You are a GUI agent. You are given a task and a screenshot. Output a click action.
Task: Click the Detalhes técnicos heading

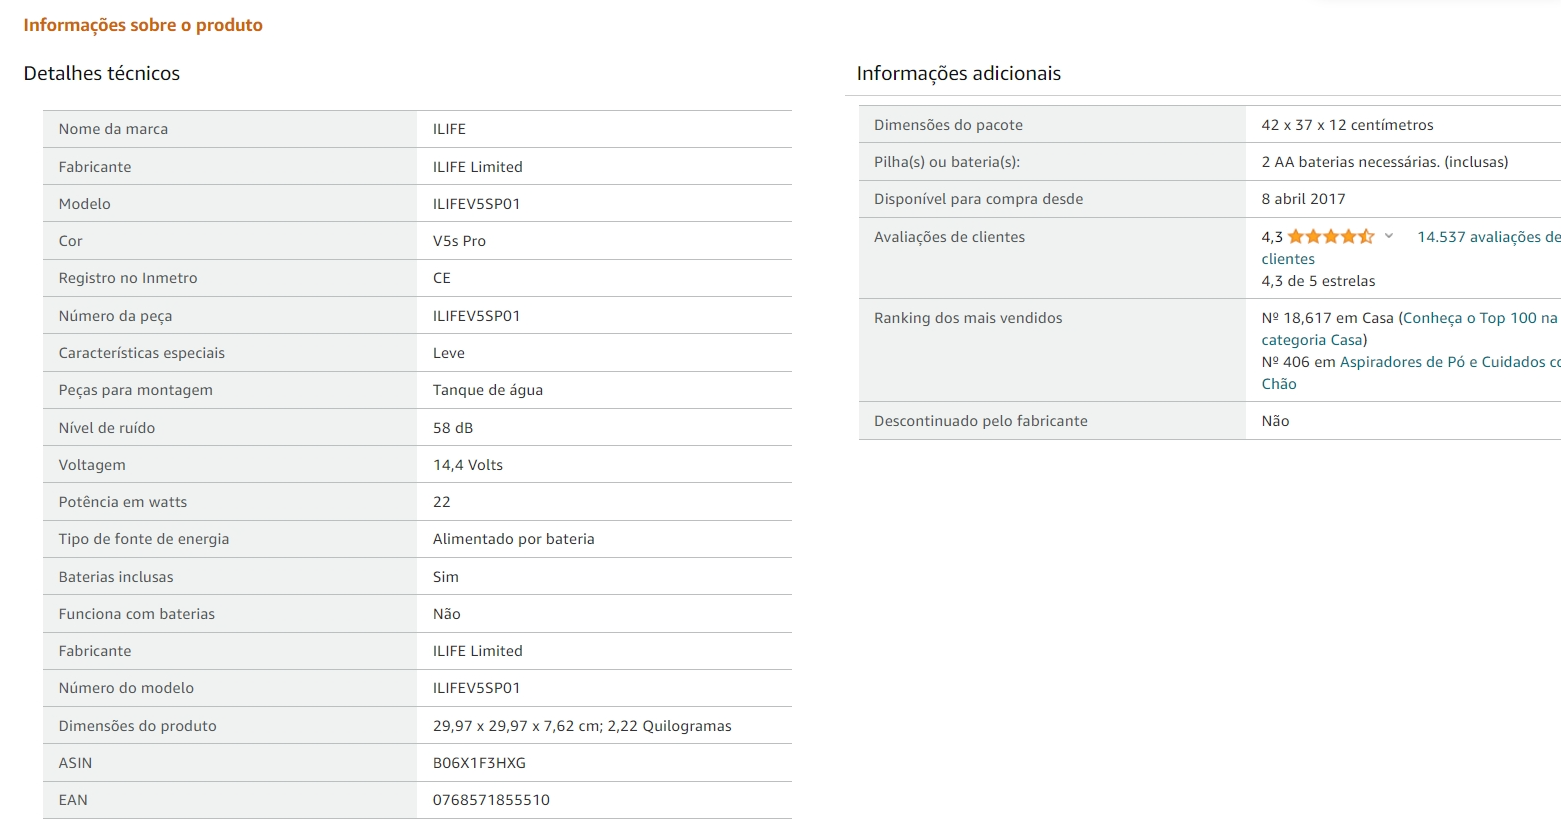(102, 73)
